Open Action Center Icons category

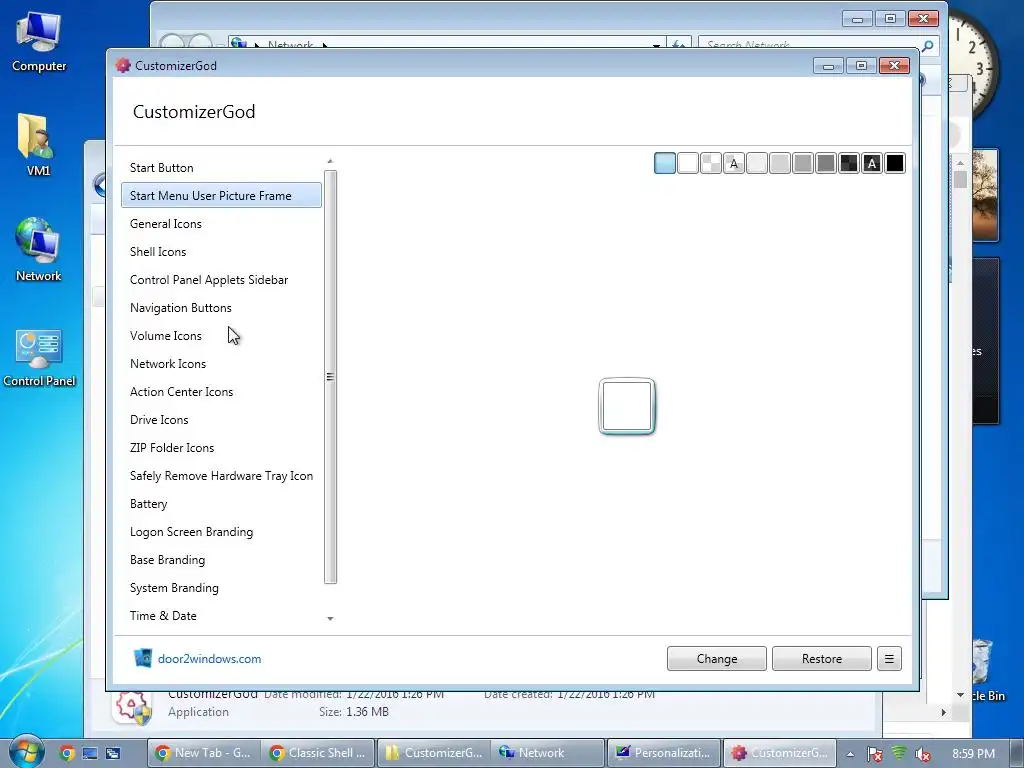point(221,392)
